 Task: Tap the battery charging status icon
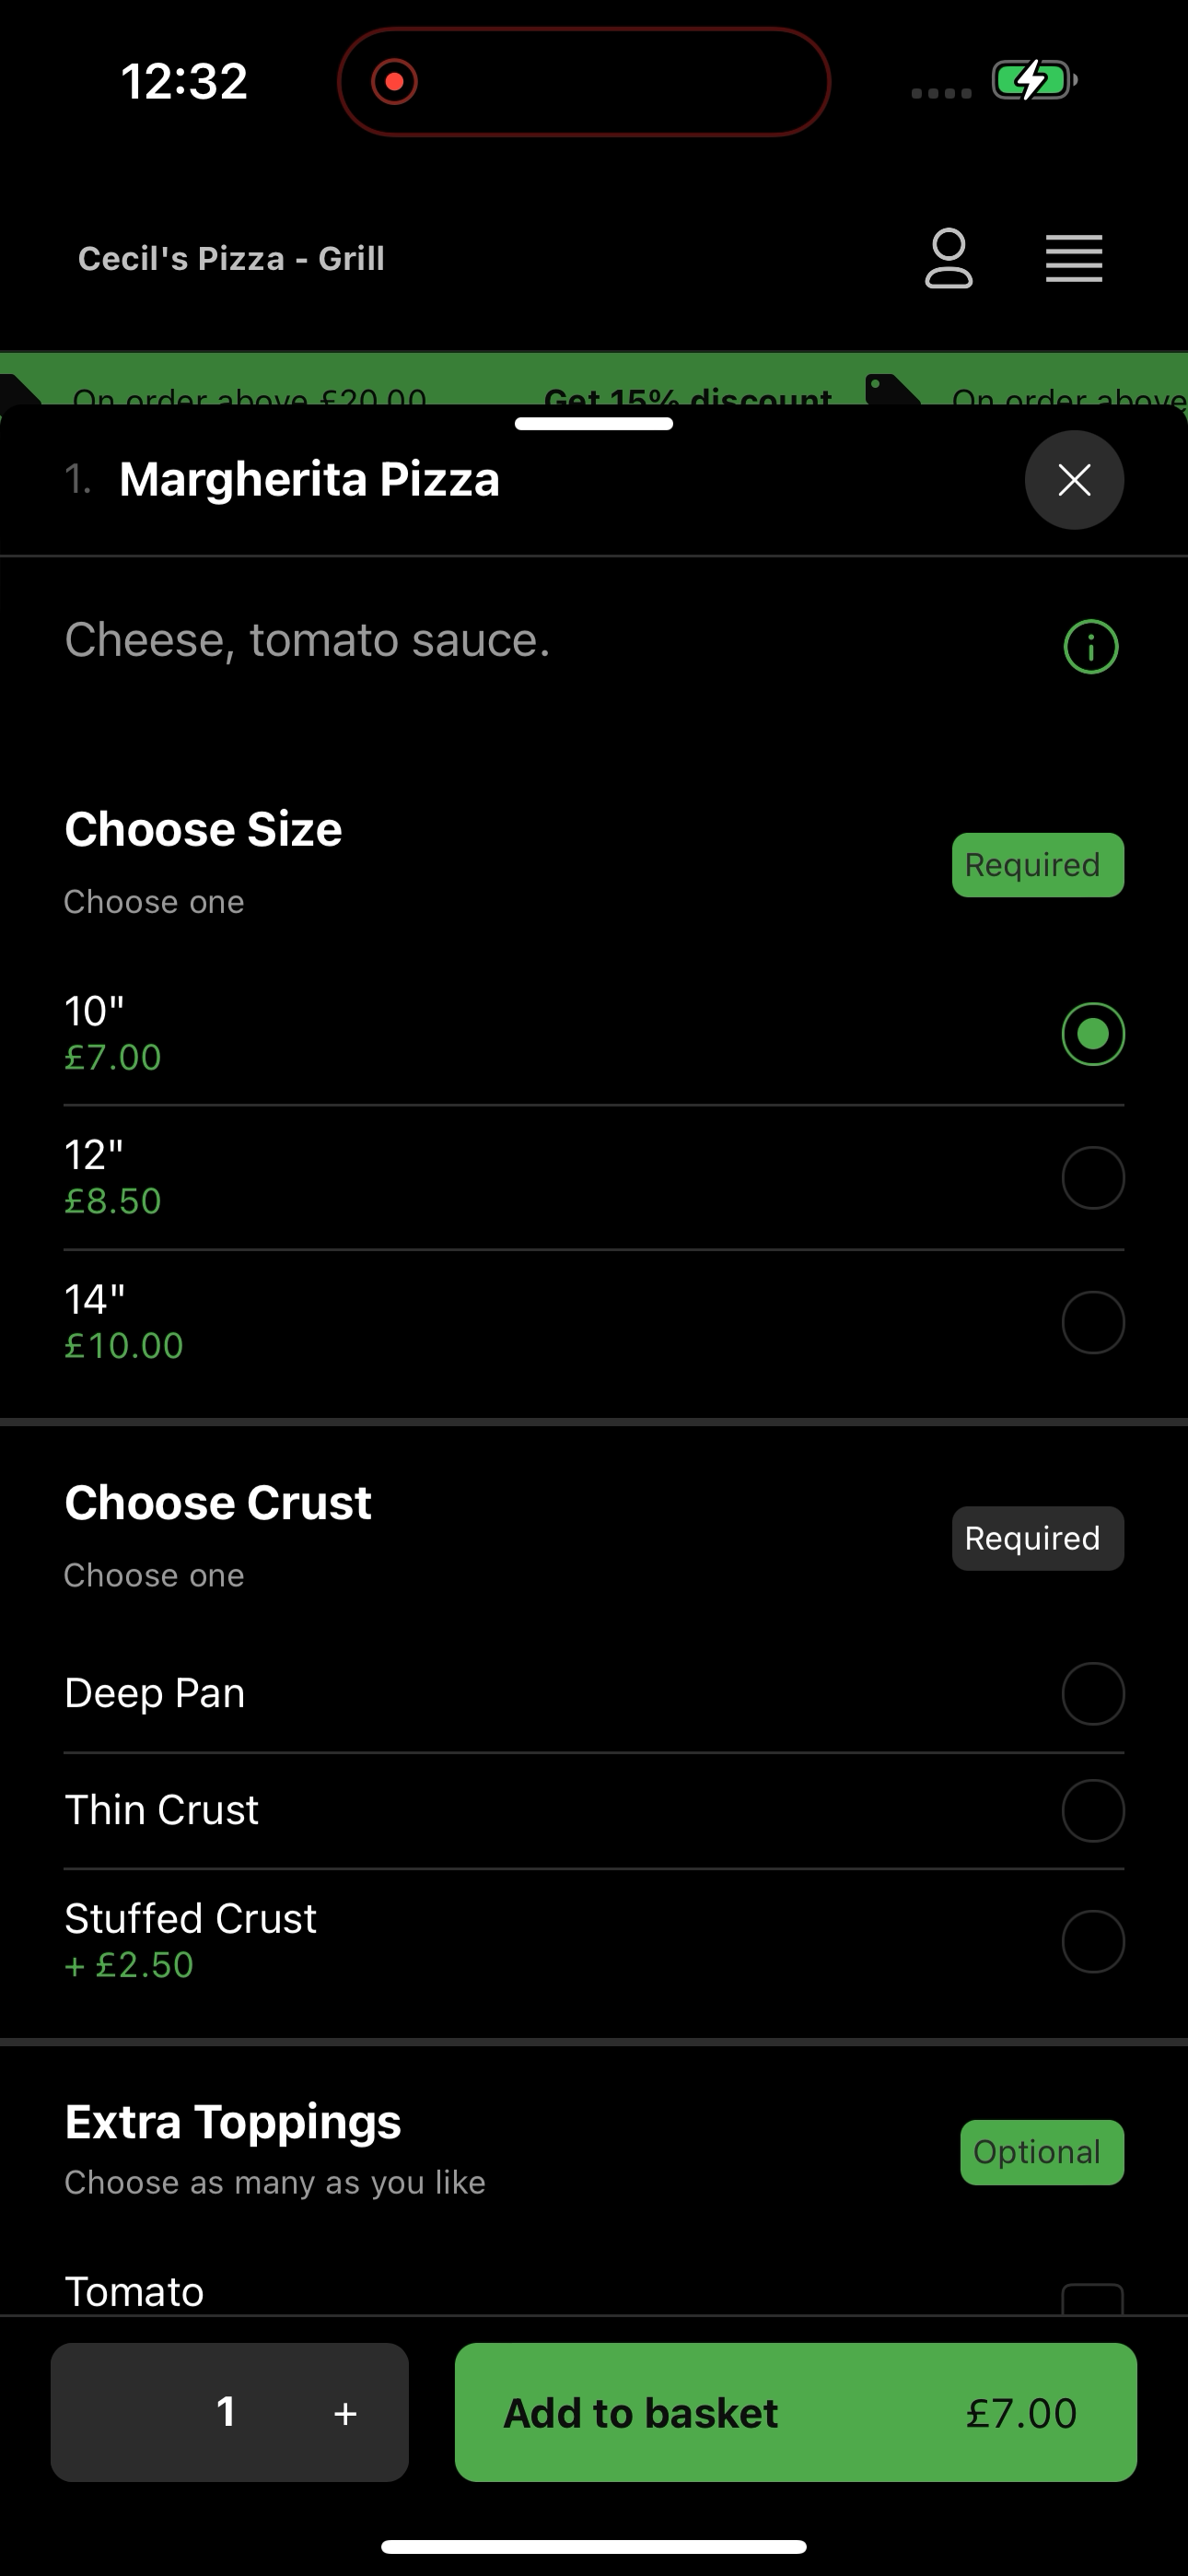(1034, 80)
